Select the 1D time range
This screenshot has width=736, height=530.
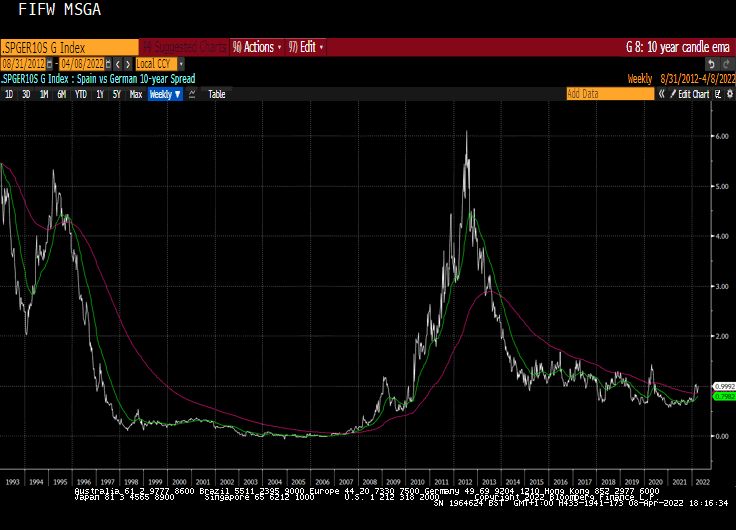[9, 94]
